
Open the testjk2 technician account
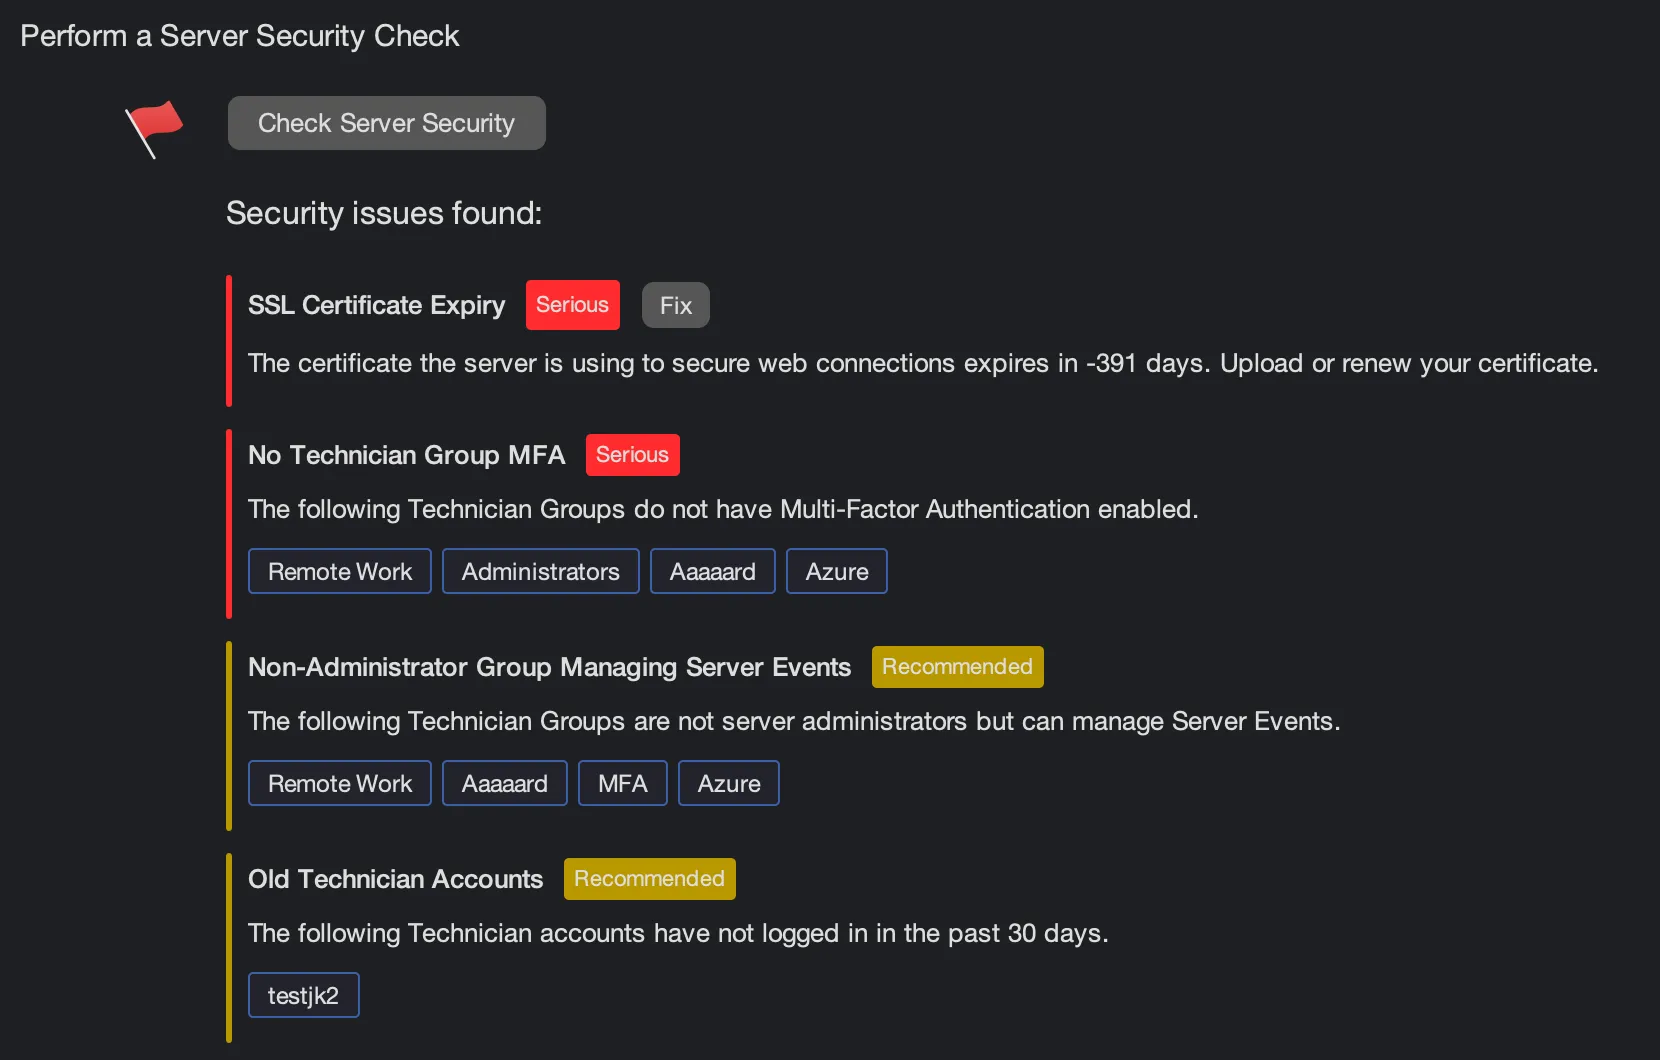tap(303, 995)
